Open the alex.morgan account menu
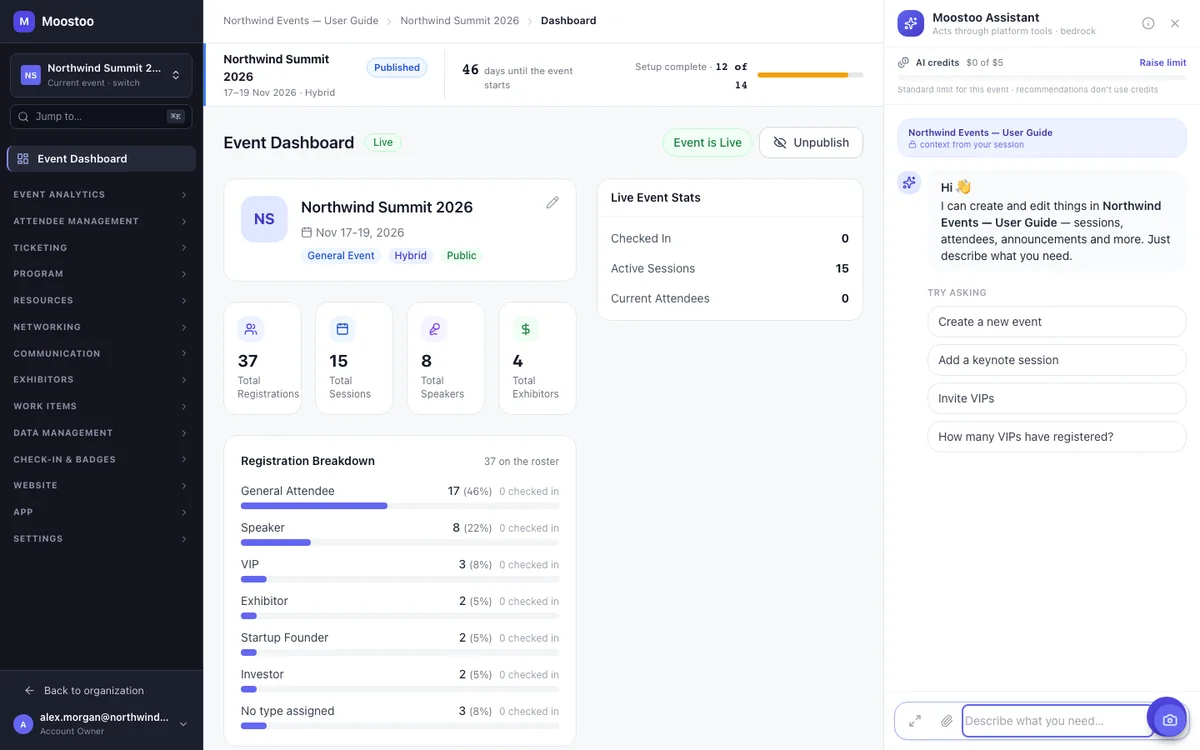Screen dimensions: 1200x750 101,724
